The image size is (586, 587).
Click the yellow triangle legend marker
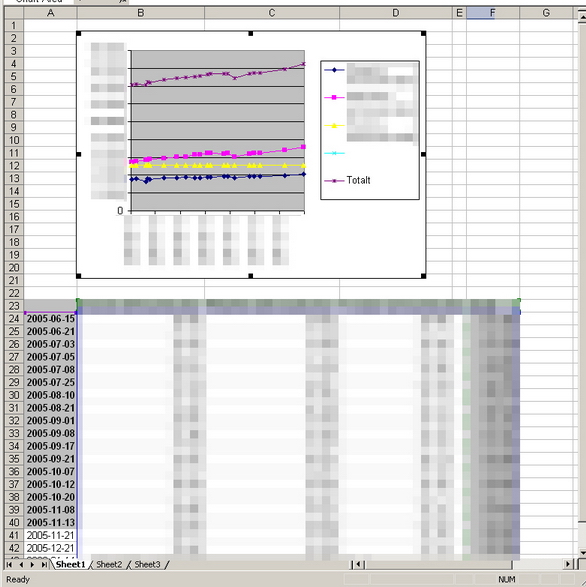coord(334,125)
